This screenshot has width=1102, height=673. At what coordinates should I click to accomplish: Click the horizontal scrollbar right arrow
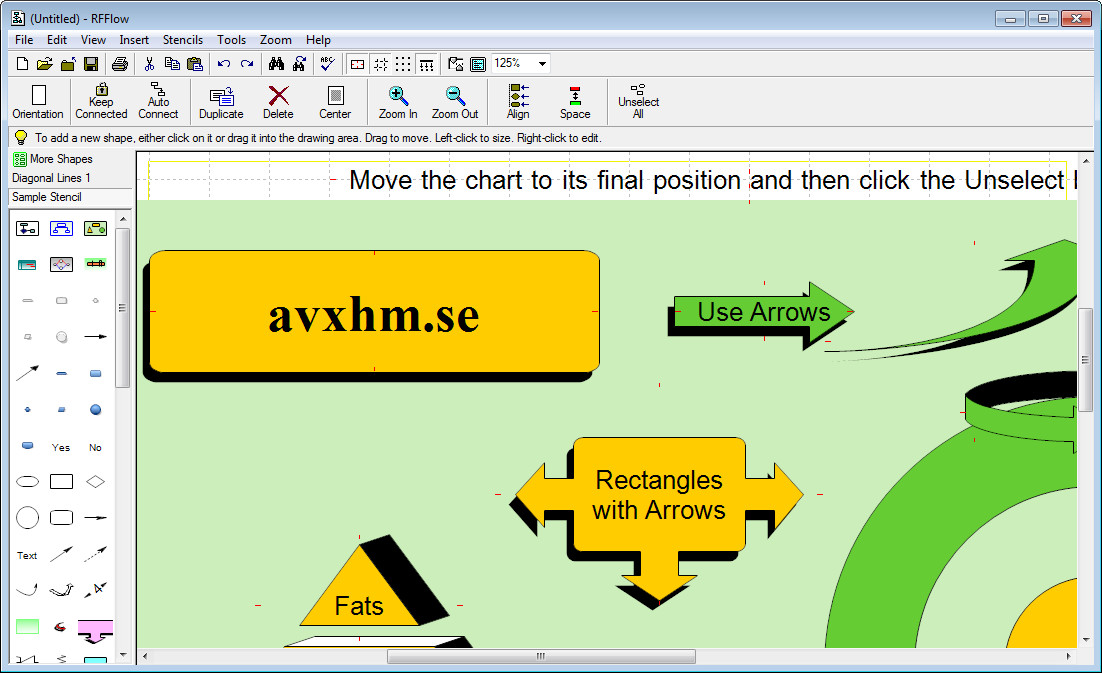(1068, 656)
